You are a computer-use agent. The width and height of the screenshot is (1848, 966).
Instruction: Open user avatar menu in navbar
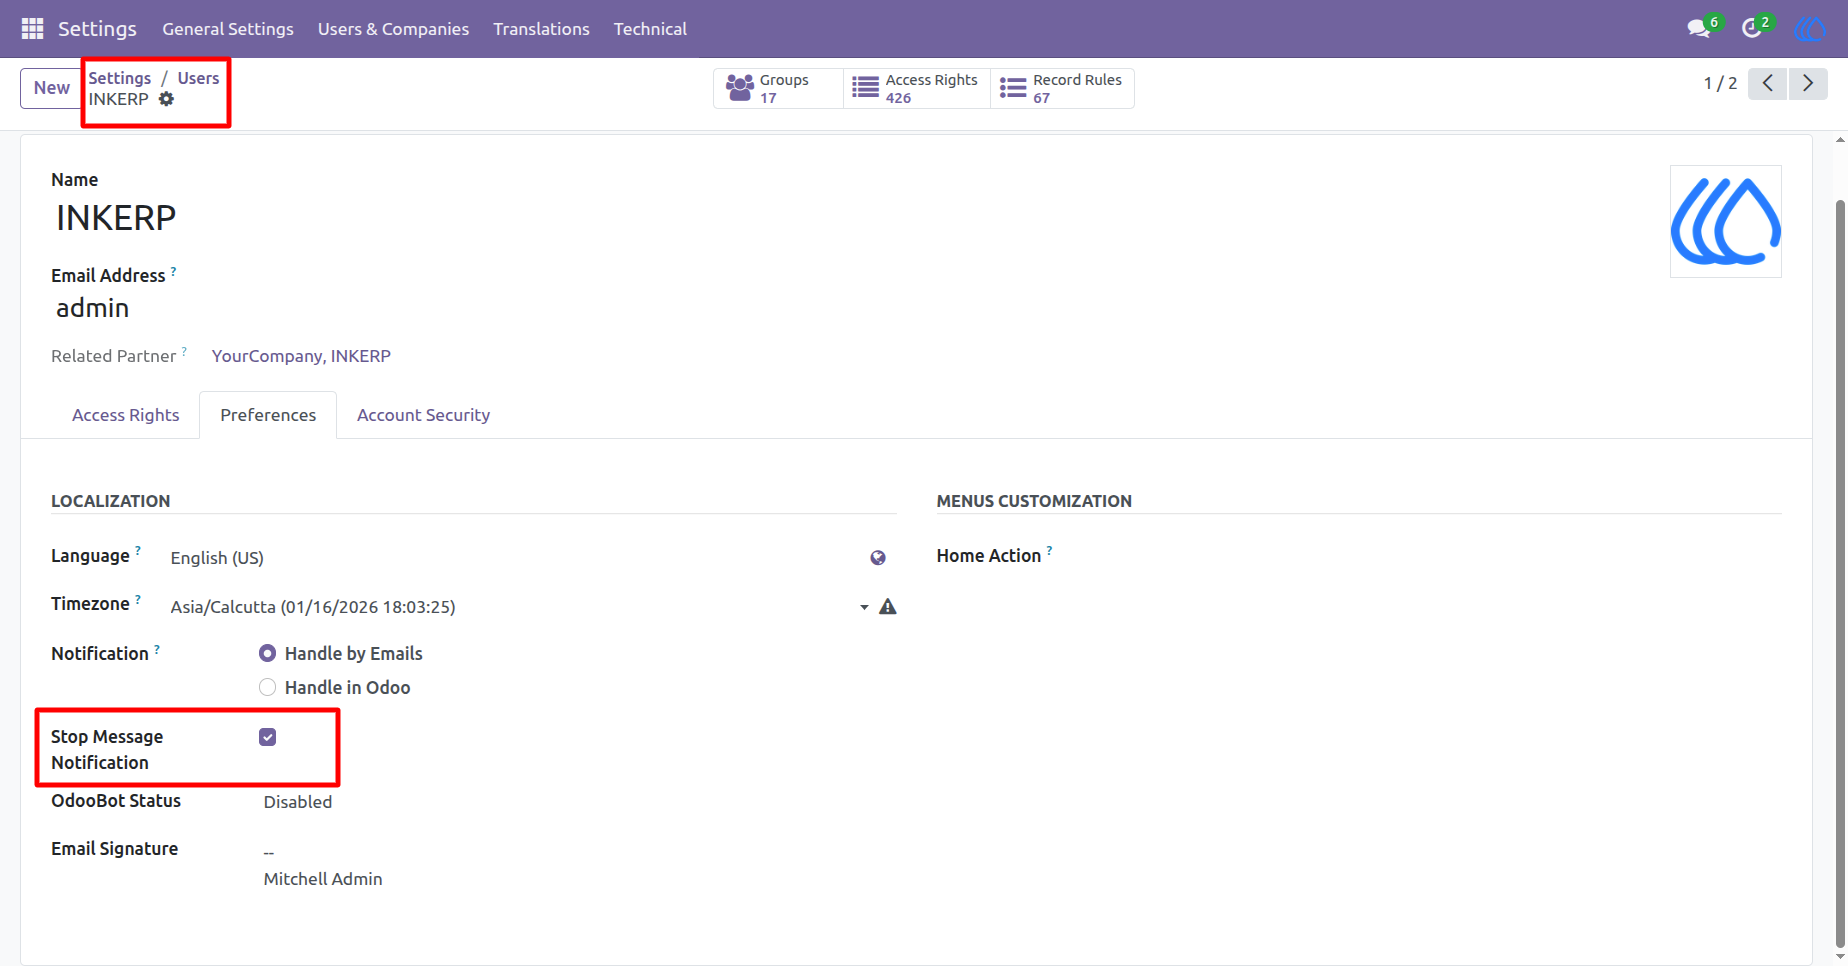tap(1809, 29)
